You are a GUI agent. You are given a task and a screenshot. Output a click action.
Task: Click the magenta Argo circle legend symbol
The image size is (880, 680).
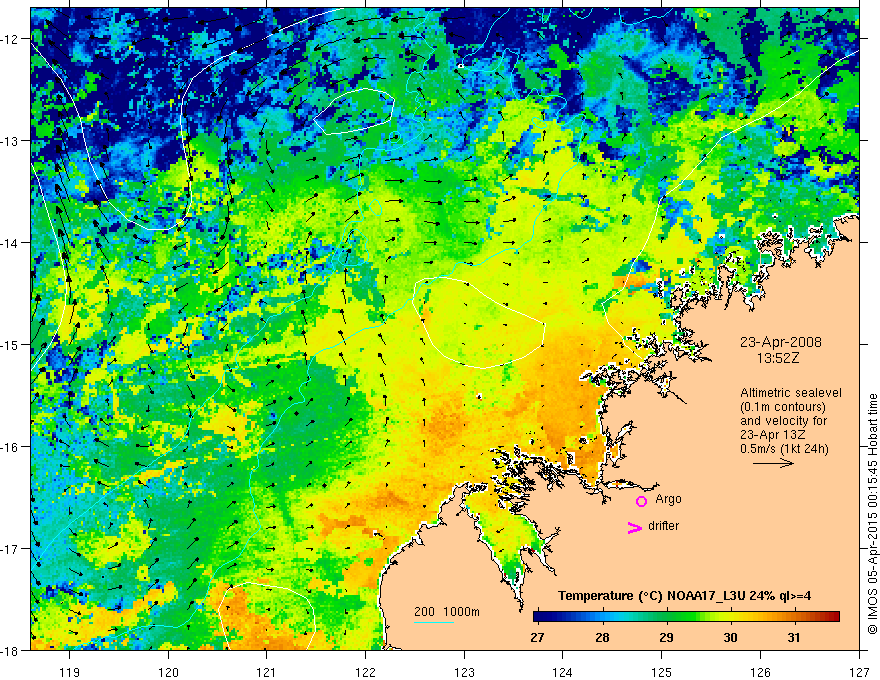click(641, 501)
